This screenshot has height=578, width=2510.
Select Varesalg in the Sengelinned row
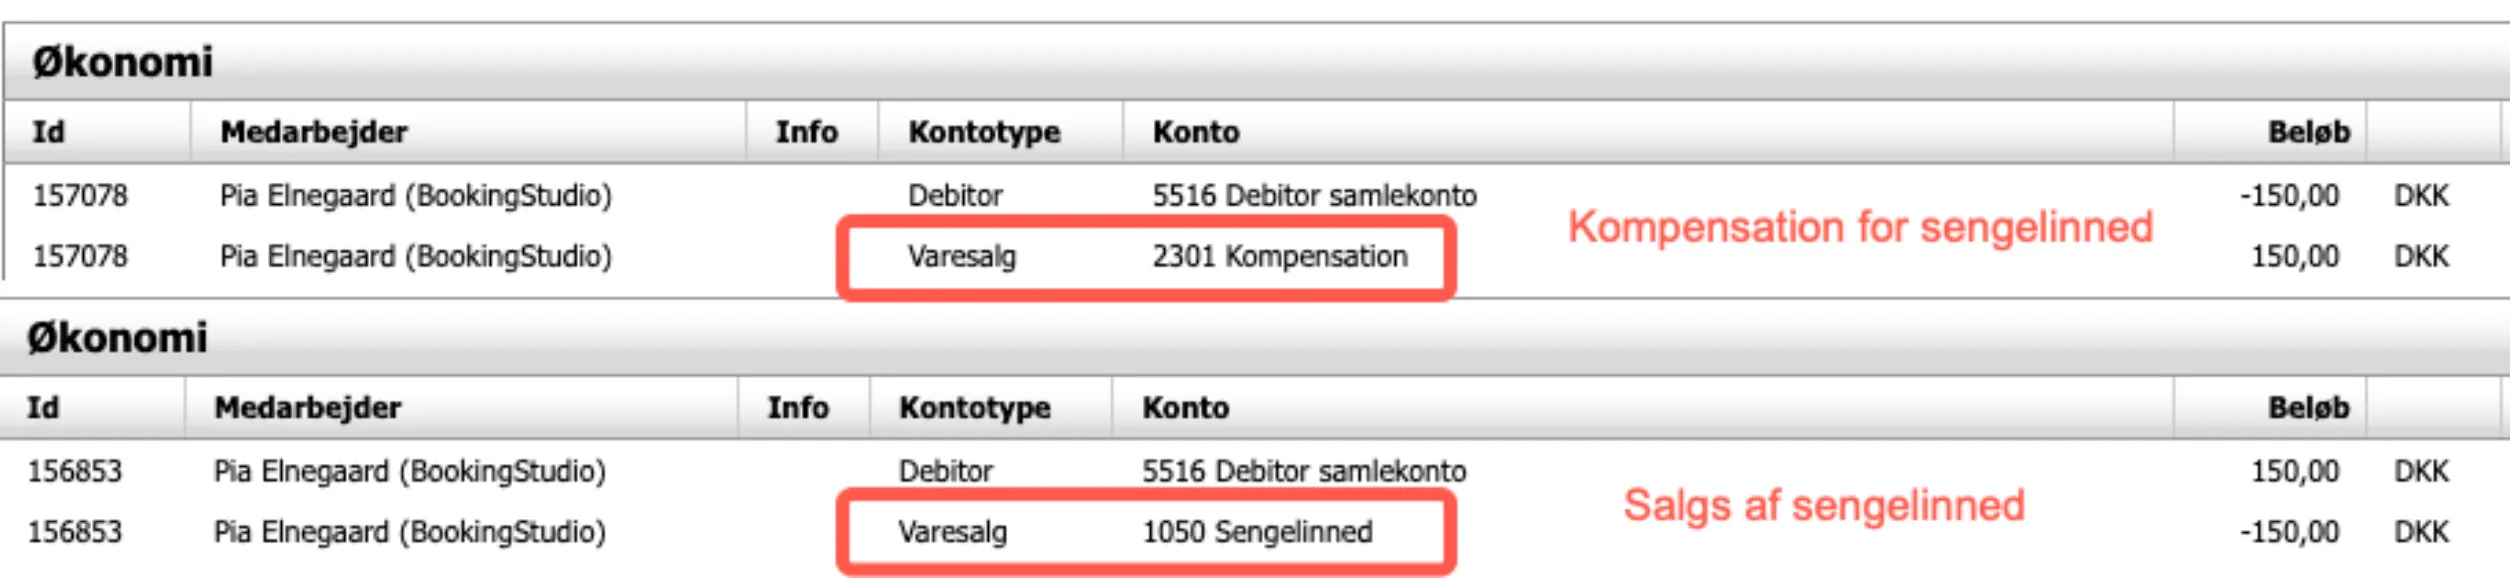pyautogui.click(x=952, y=532)
